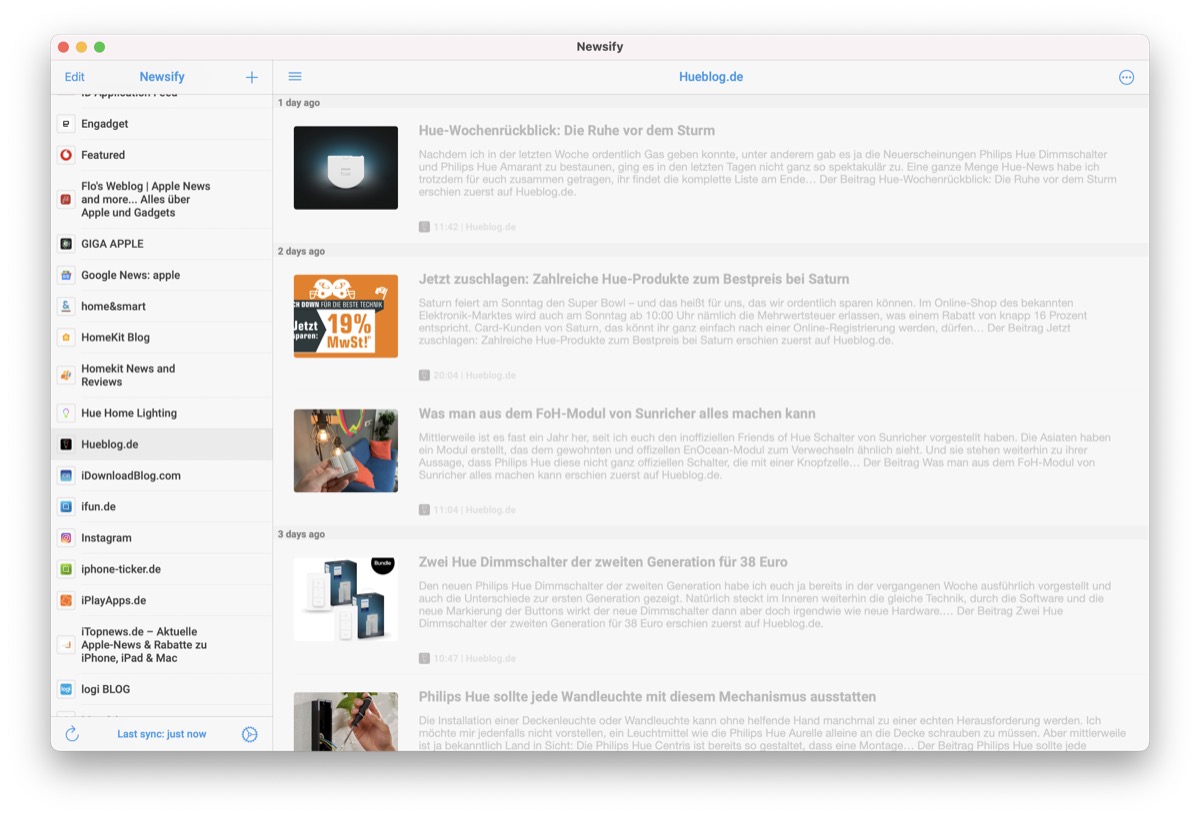Open settings gear icon in sidebar footer
Image resolution: width=1200 pixels, height=818 pixels.
(250, 734)
